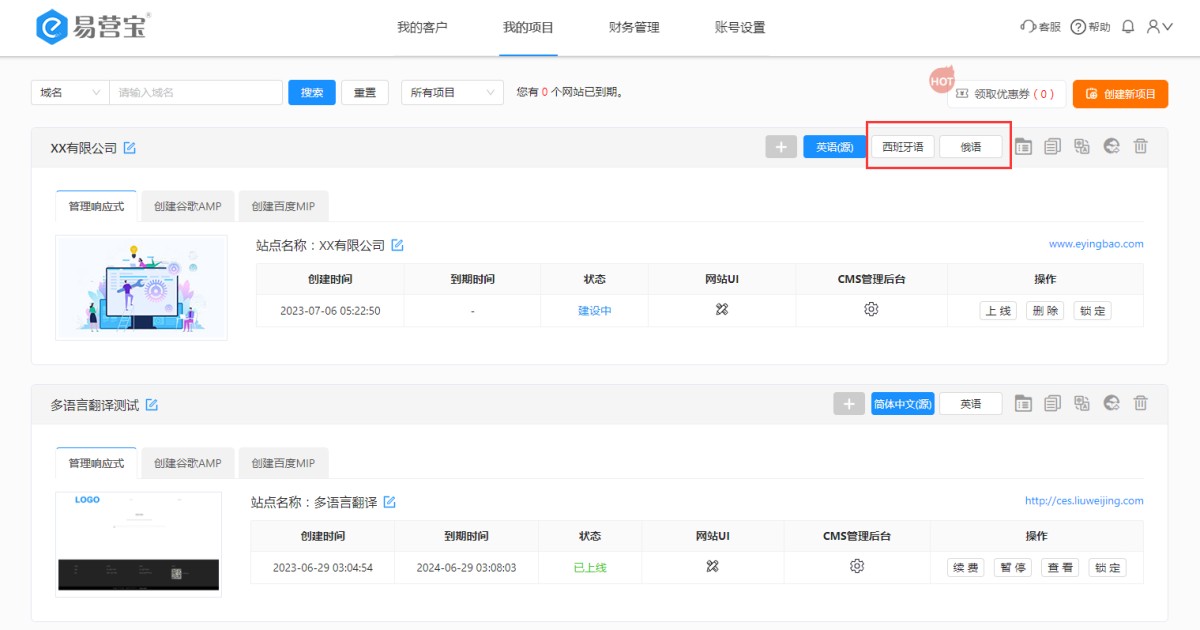
Task: Click the gray plus button in XX有限公司 header
Action: click(781, 147)
